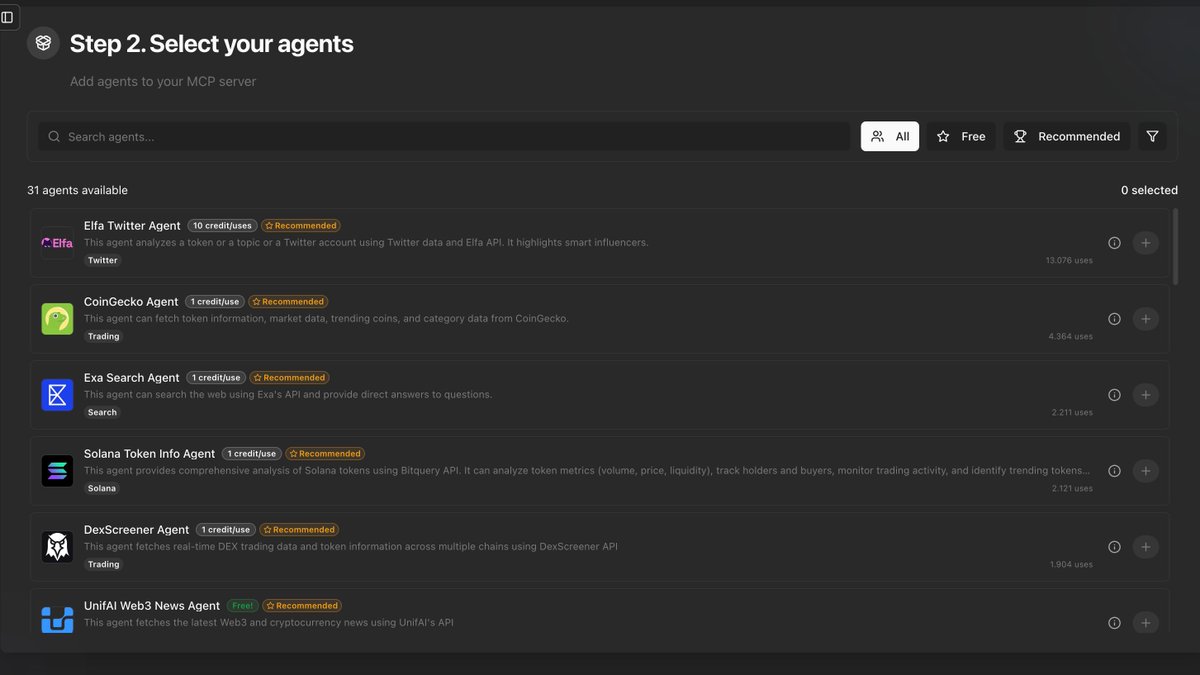Click the 0 selected counter
The width and height of the screenshot is (1200, 675).
1149,190
